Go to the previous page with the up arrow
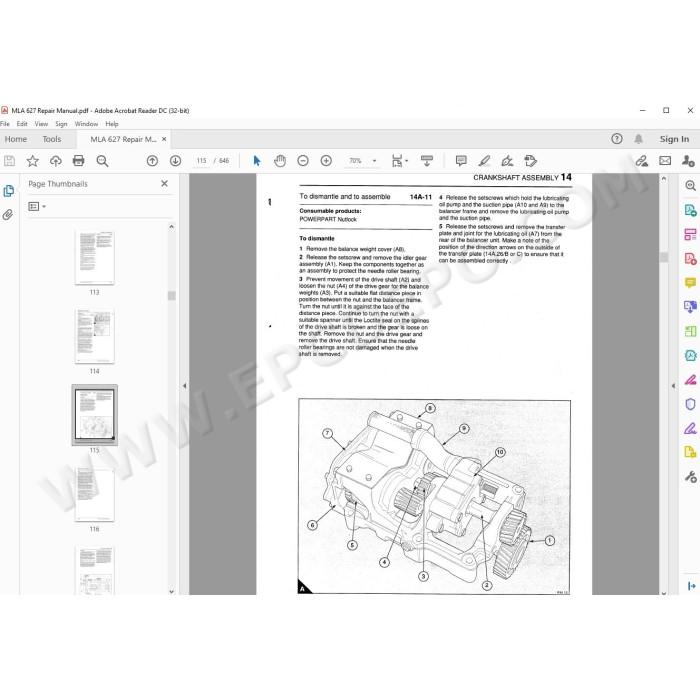 click(152, 161)
